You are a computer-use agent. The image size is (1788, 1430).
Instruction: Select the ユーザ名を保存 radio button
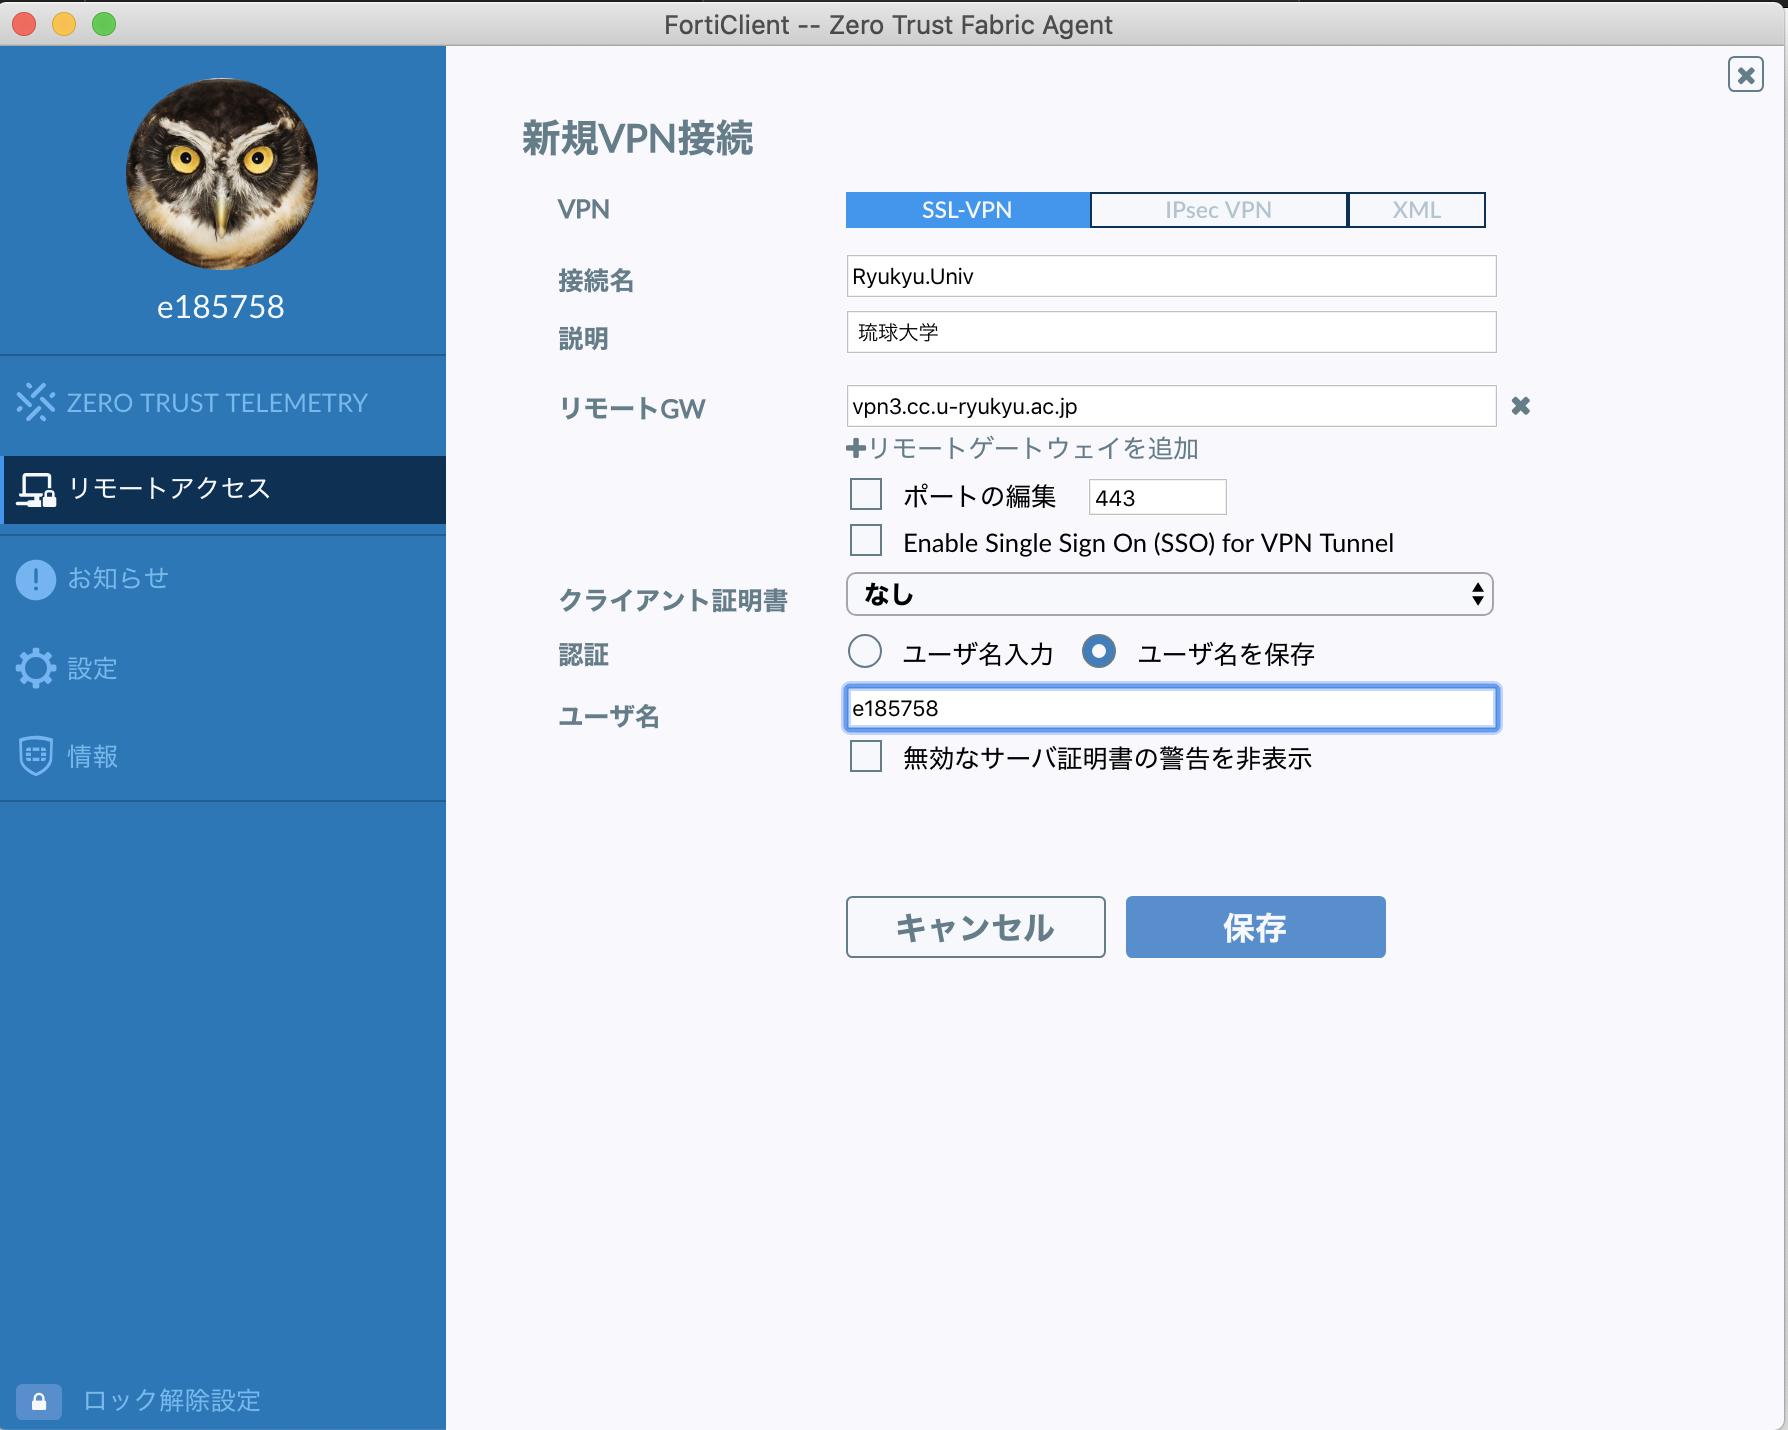[1099, 652]
